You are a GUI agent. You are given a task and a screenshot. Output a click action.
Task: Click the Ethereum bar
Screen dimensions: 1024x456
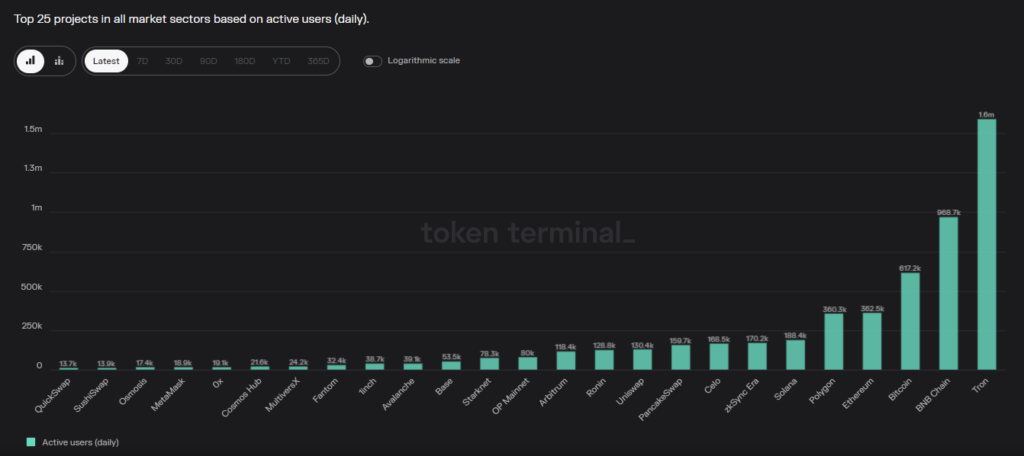pyautogui.click(x=872, y=342)
